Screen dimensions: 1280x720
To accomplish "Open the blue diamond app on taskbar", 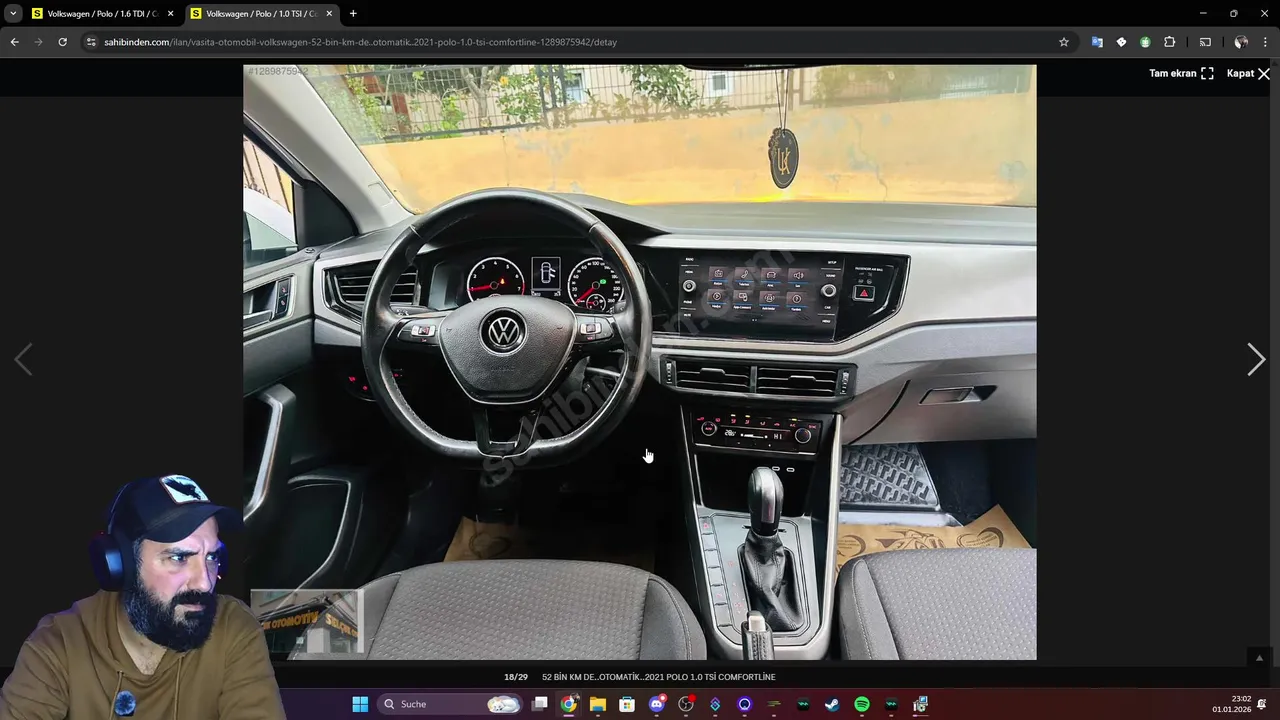I will coord(715,704).
